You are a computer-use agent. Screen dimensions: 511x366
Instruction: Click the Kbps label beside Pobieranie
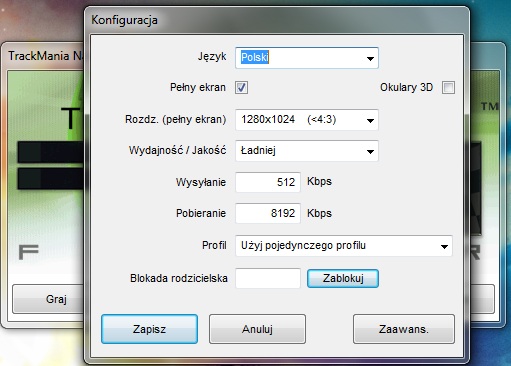(x=319, y=213)
